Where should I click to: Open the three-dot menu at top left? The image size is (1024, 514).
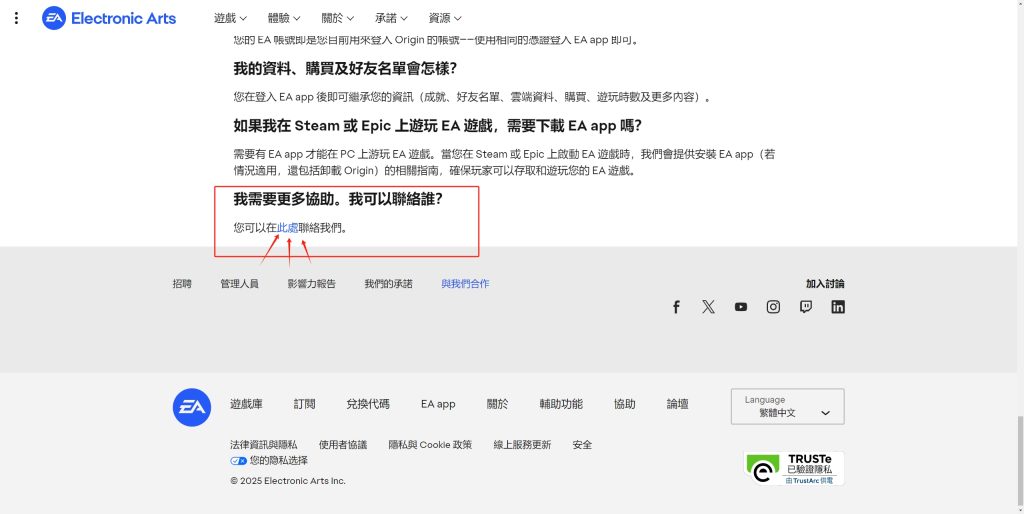pyautogui.click(x=16, y=18)
